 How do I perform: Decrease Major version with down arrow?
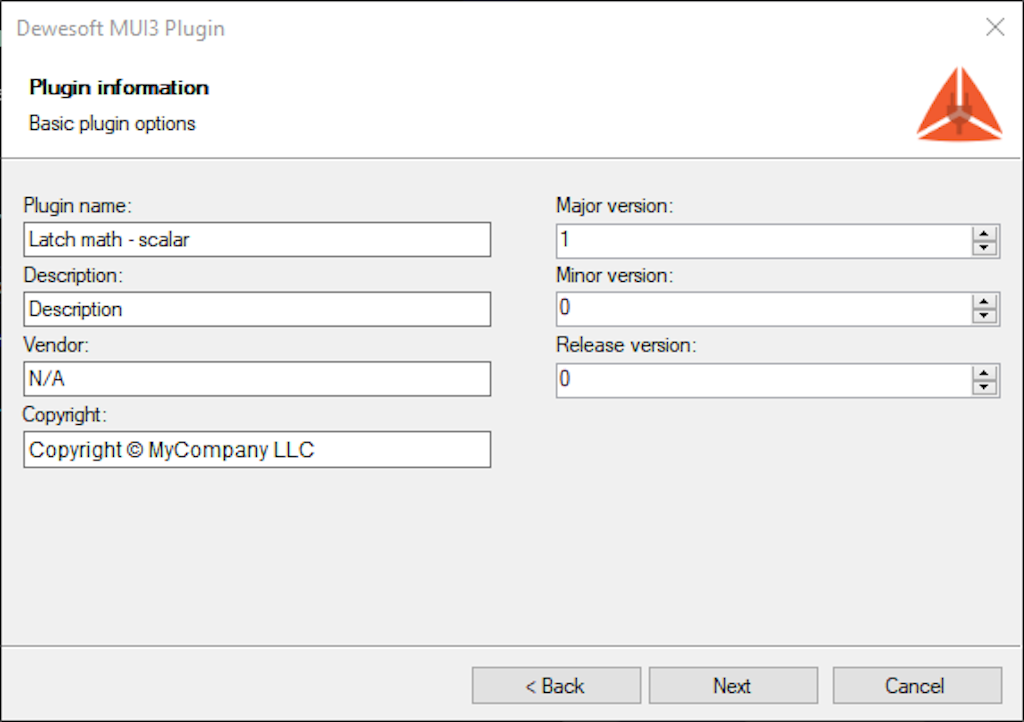click(984, 248)
